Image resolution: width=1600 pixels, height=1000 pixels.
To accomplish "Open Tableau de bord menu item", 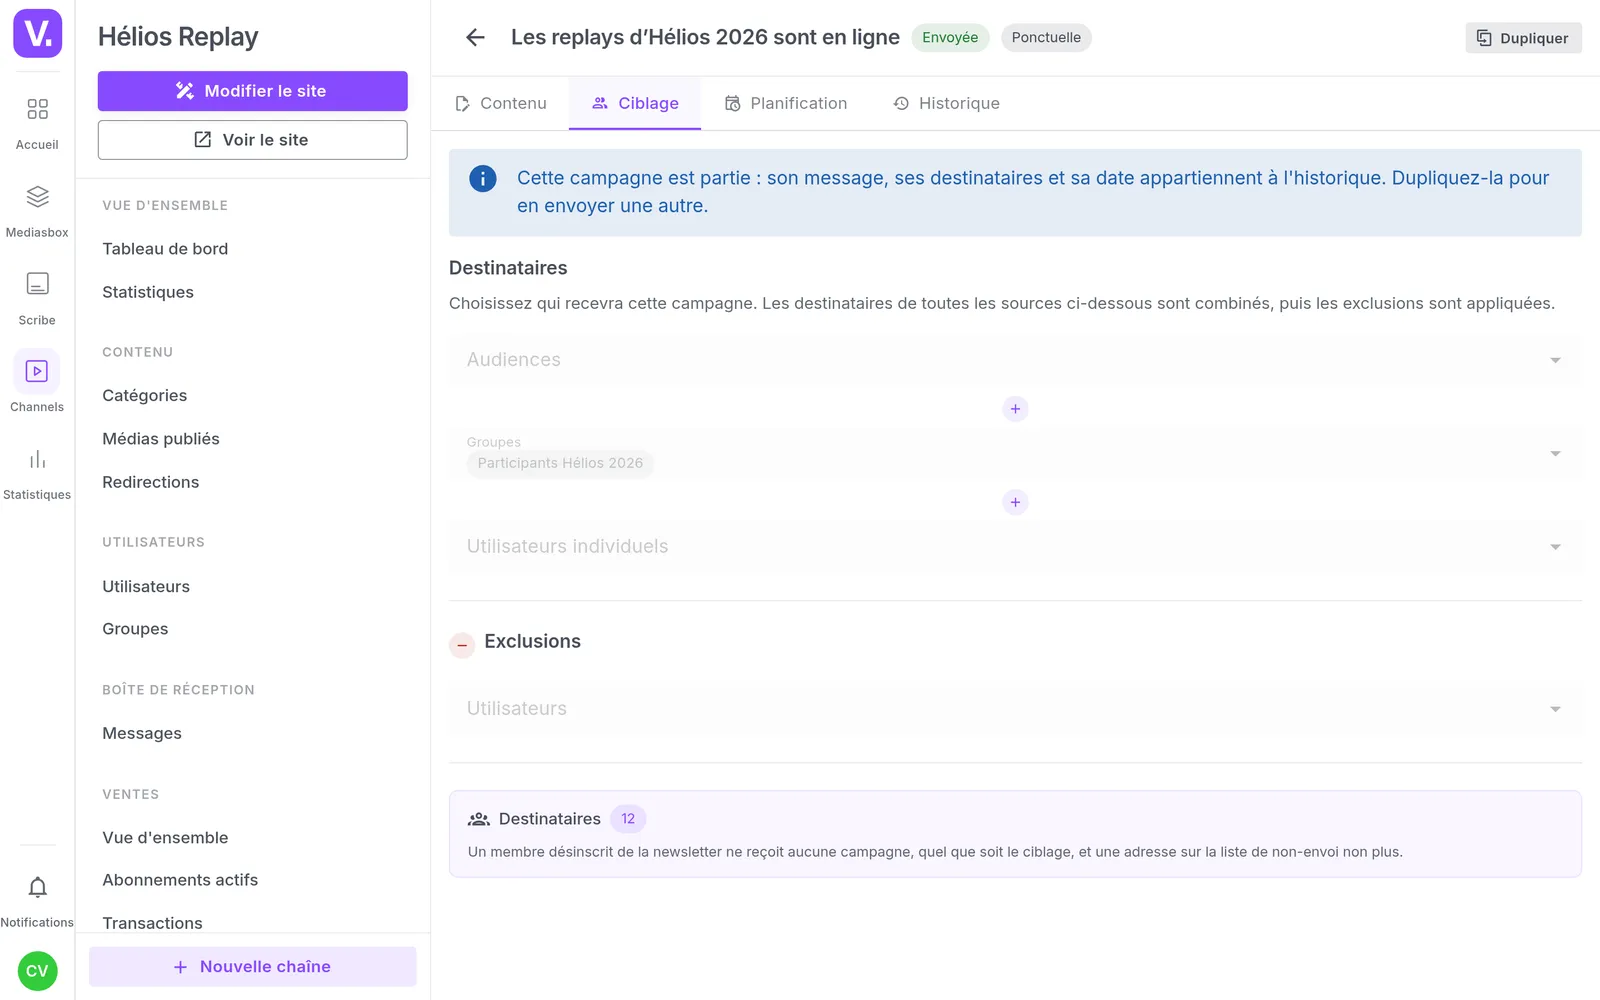I will click(x=165, y=249).
